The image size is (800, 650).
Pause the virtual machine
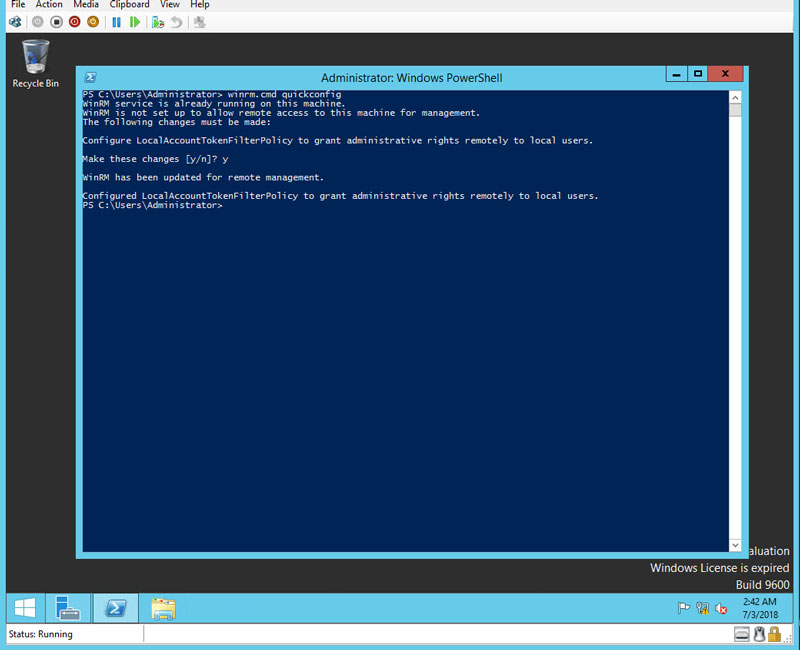pos(116,21)
